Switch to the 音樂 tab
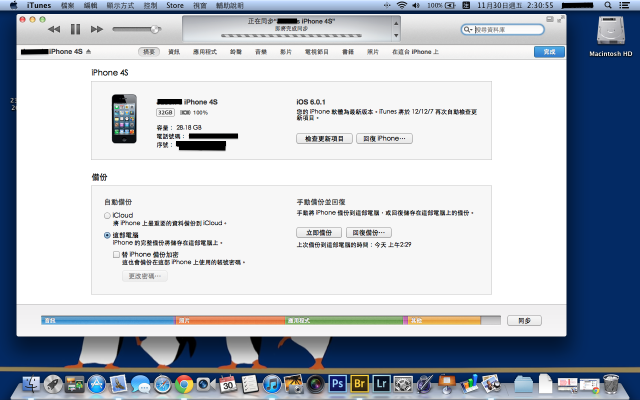 [261, 52]
